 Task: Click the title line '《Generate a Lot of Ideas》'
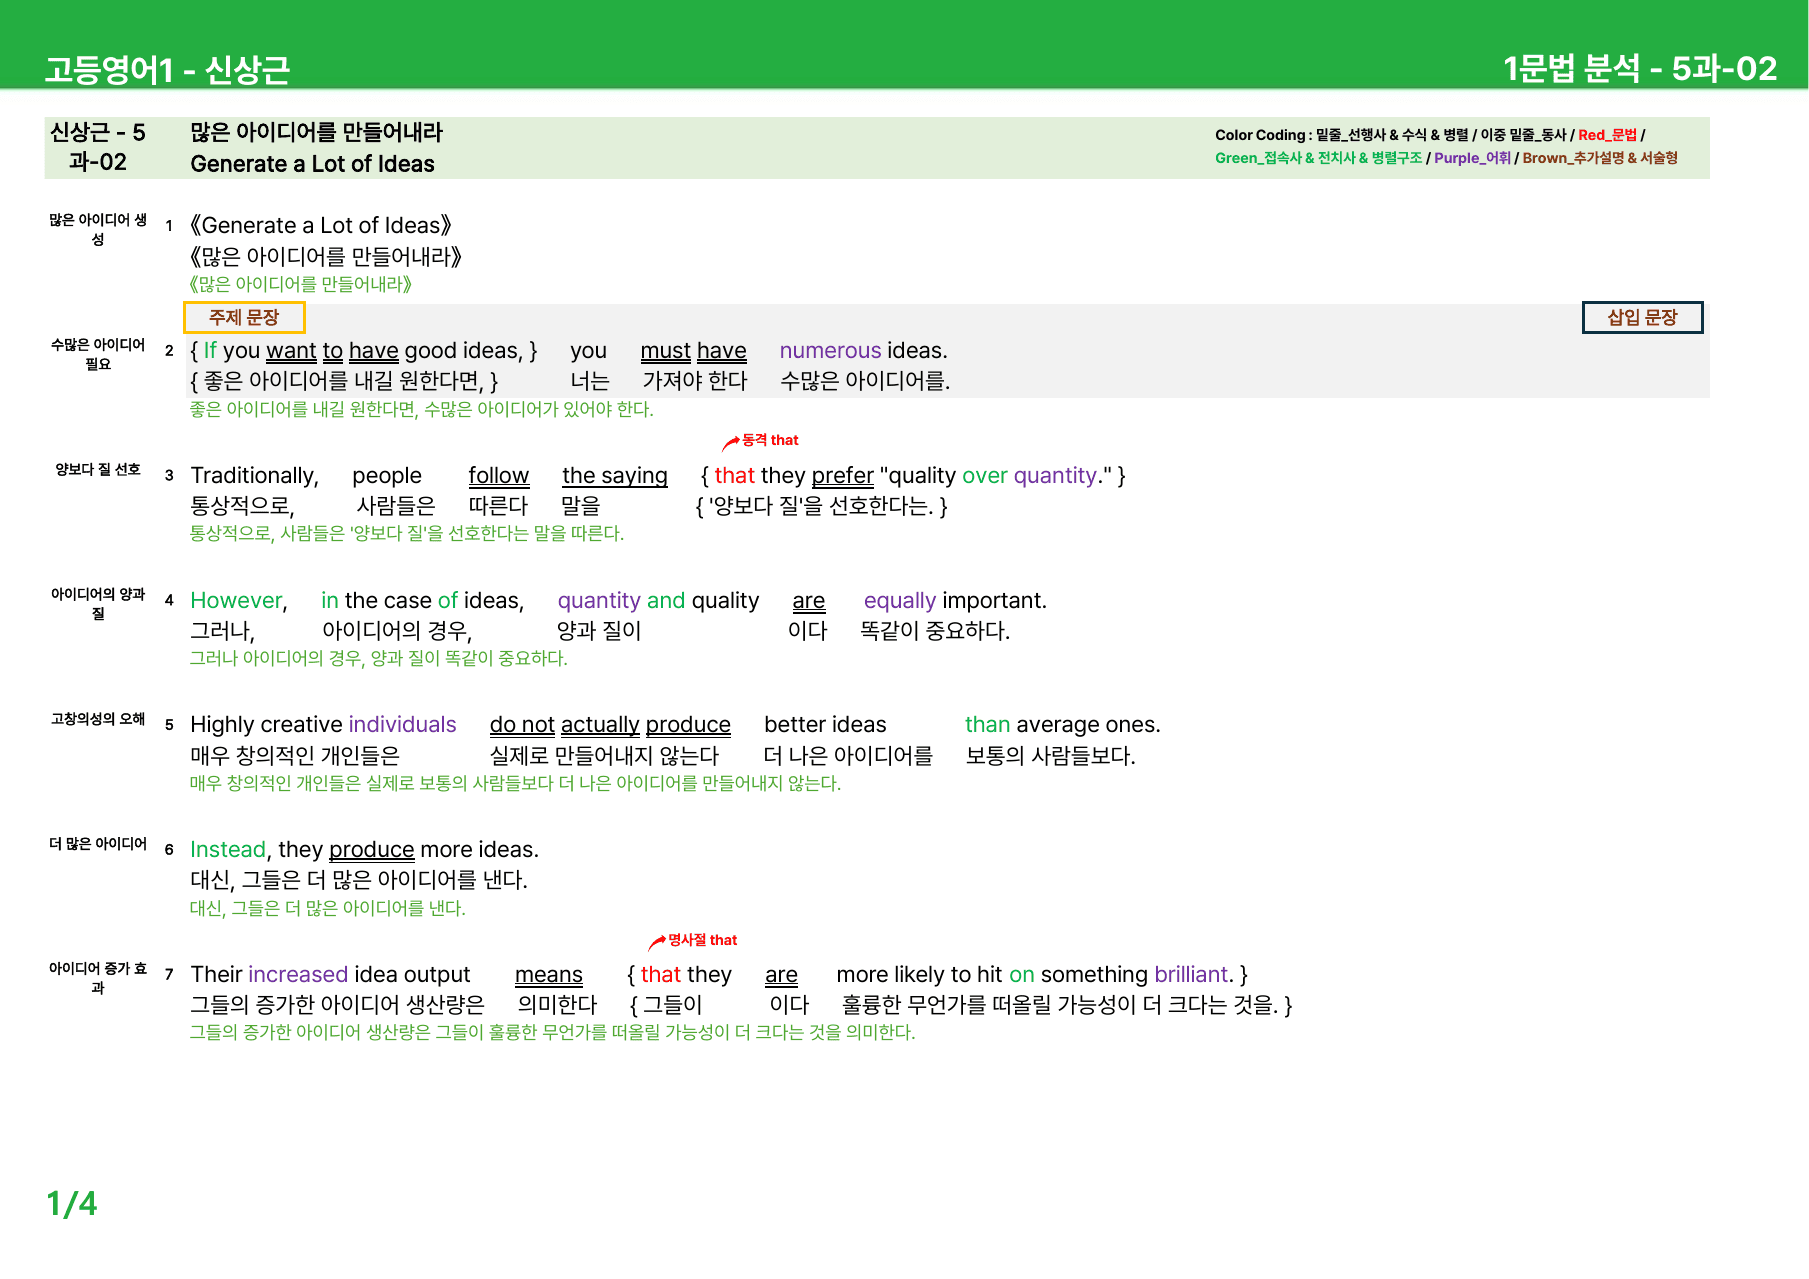click(320, 225)
